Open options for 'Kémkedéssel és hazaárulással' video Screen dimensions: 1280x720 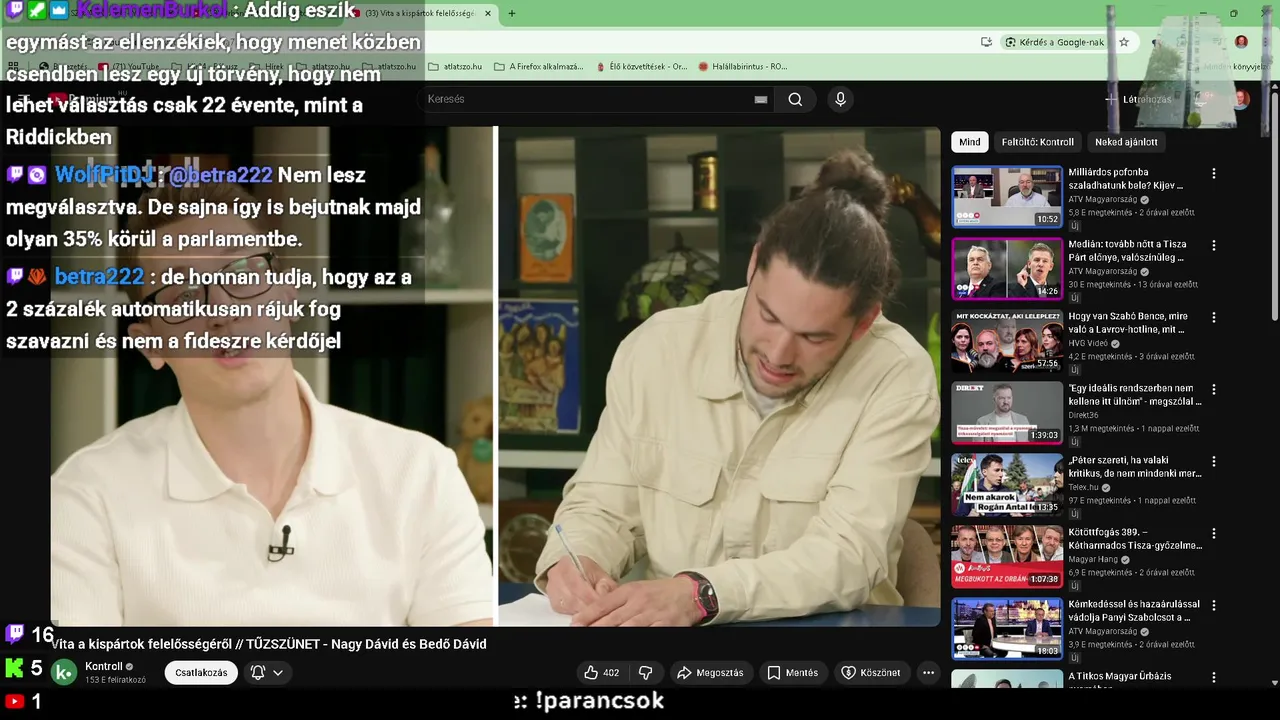click(1214, 605)
